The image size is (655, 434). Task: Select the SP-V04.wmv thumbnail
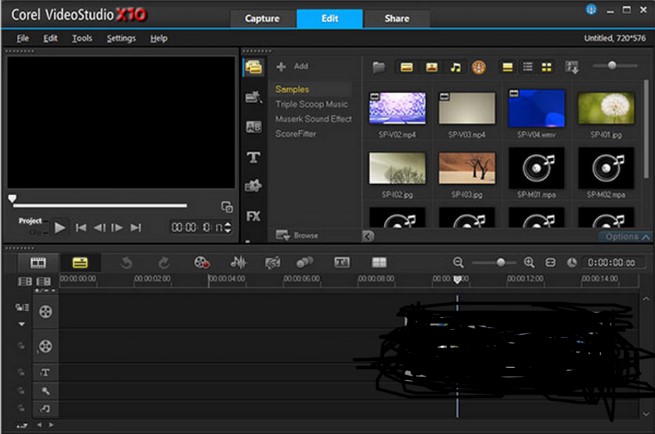click(x=537, y=108)
